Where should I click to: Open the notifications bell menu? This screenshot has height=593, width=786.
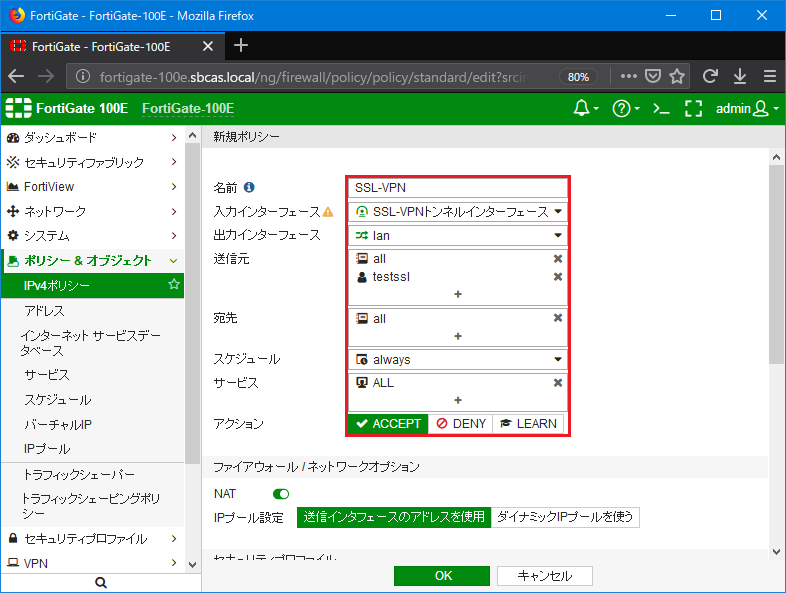click(x=585, y=108)
